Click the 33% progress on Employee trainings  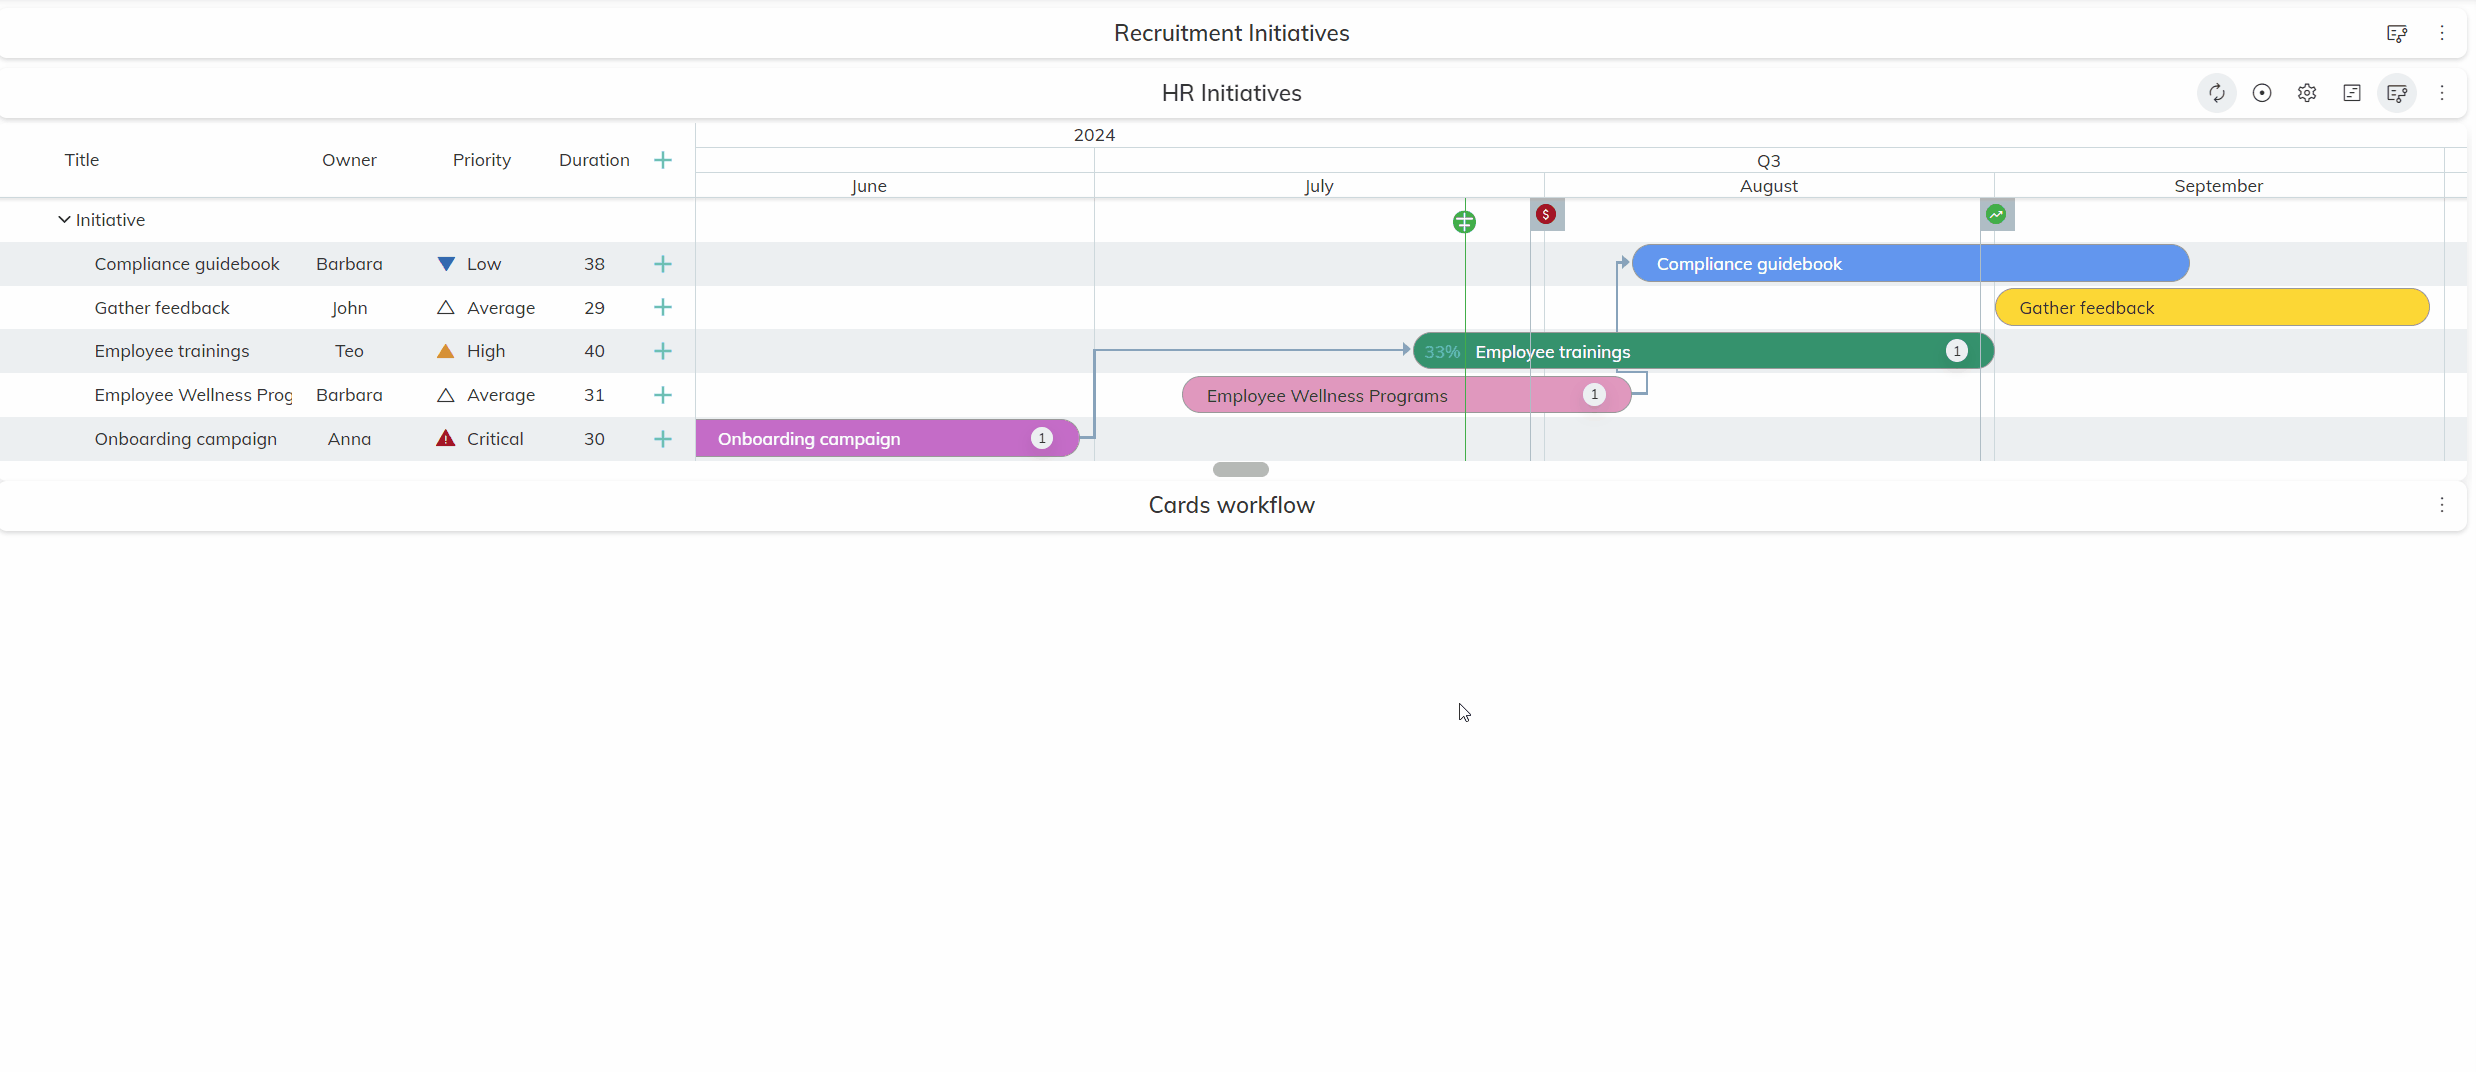click(x=1442, y=352)
